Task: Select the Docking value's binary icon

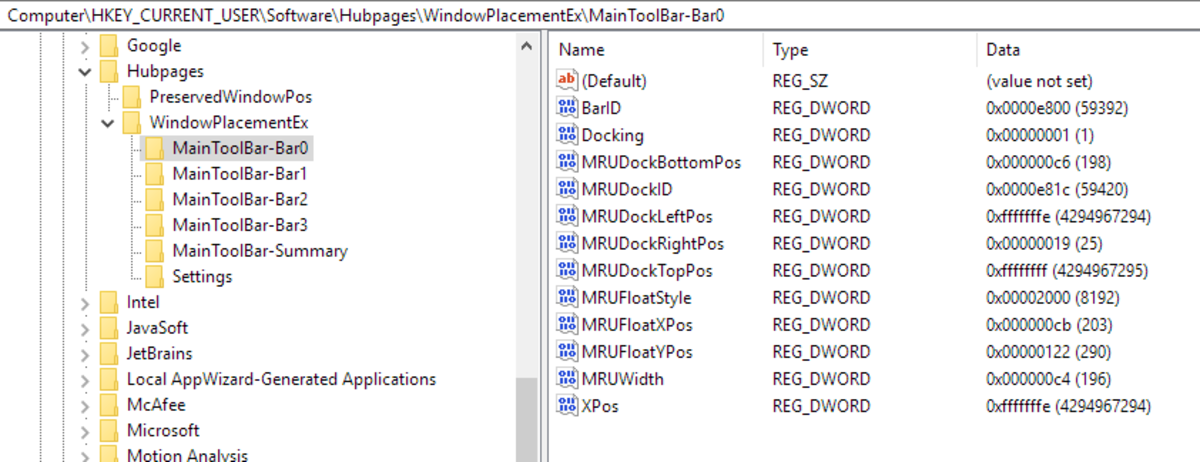Action: (567, 135)
